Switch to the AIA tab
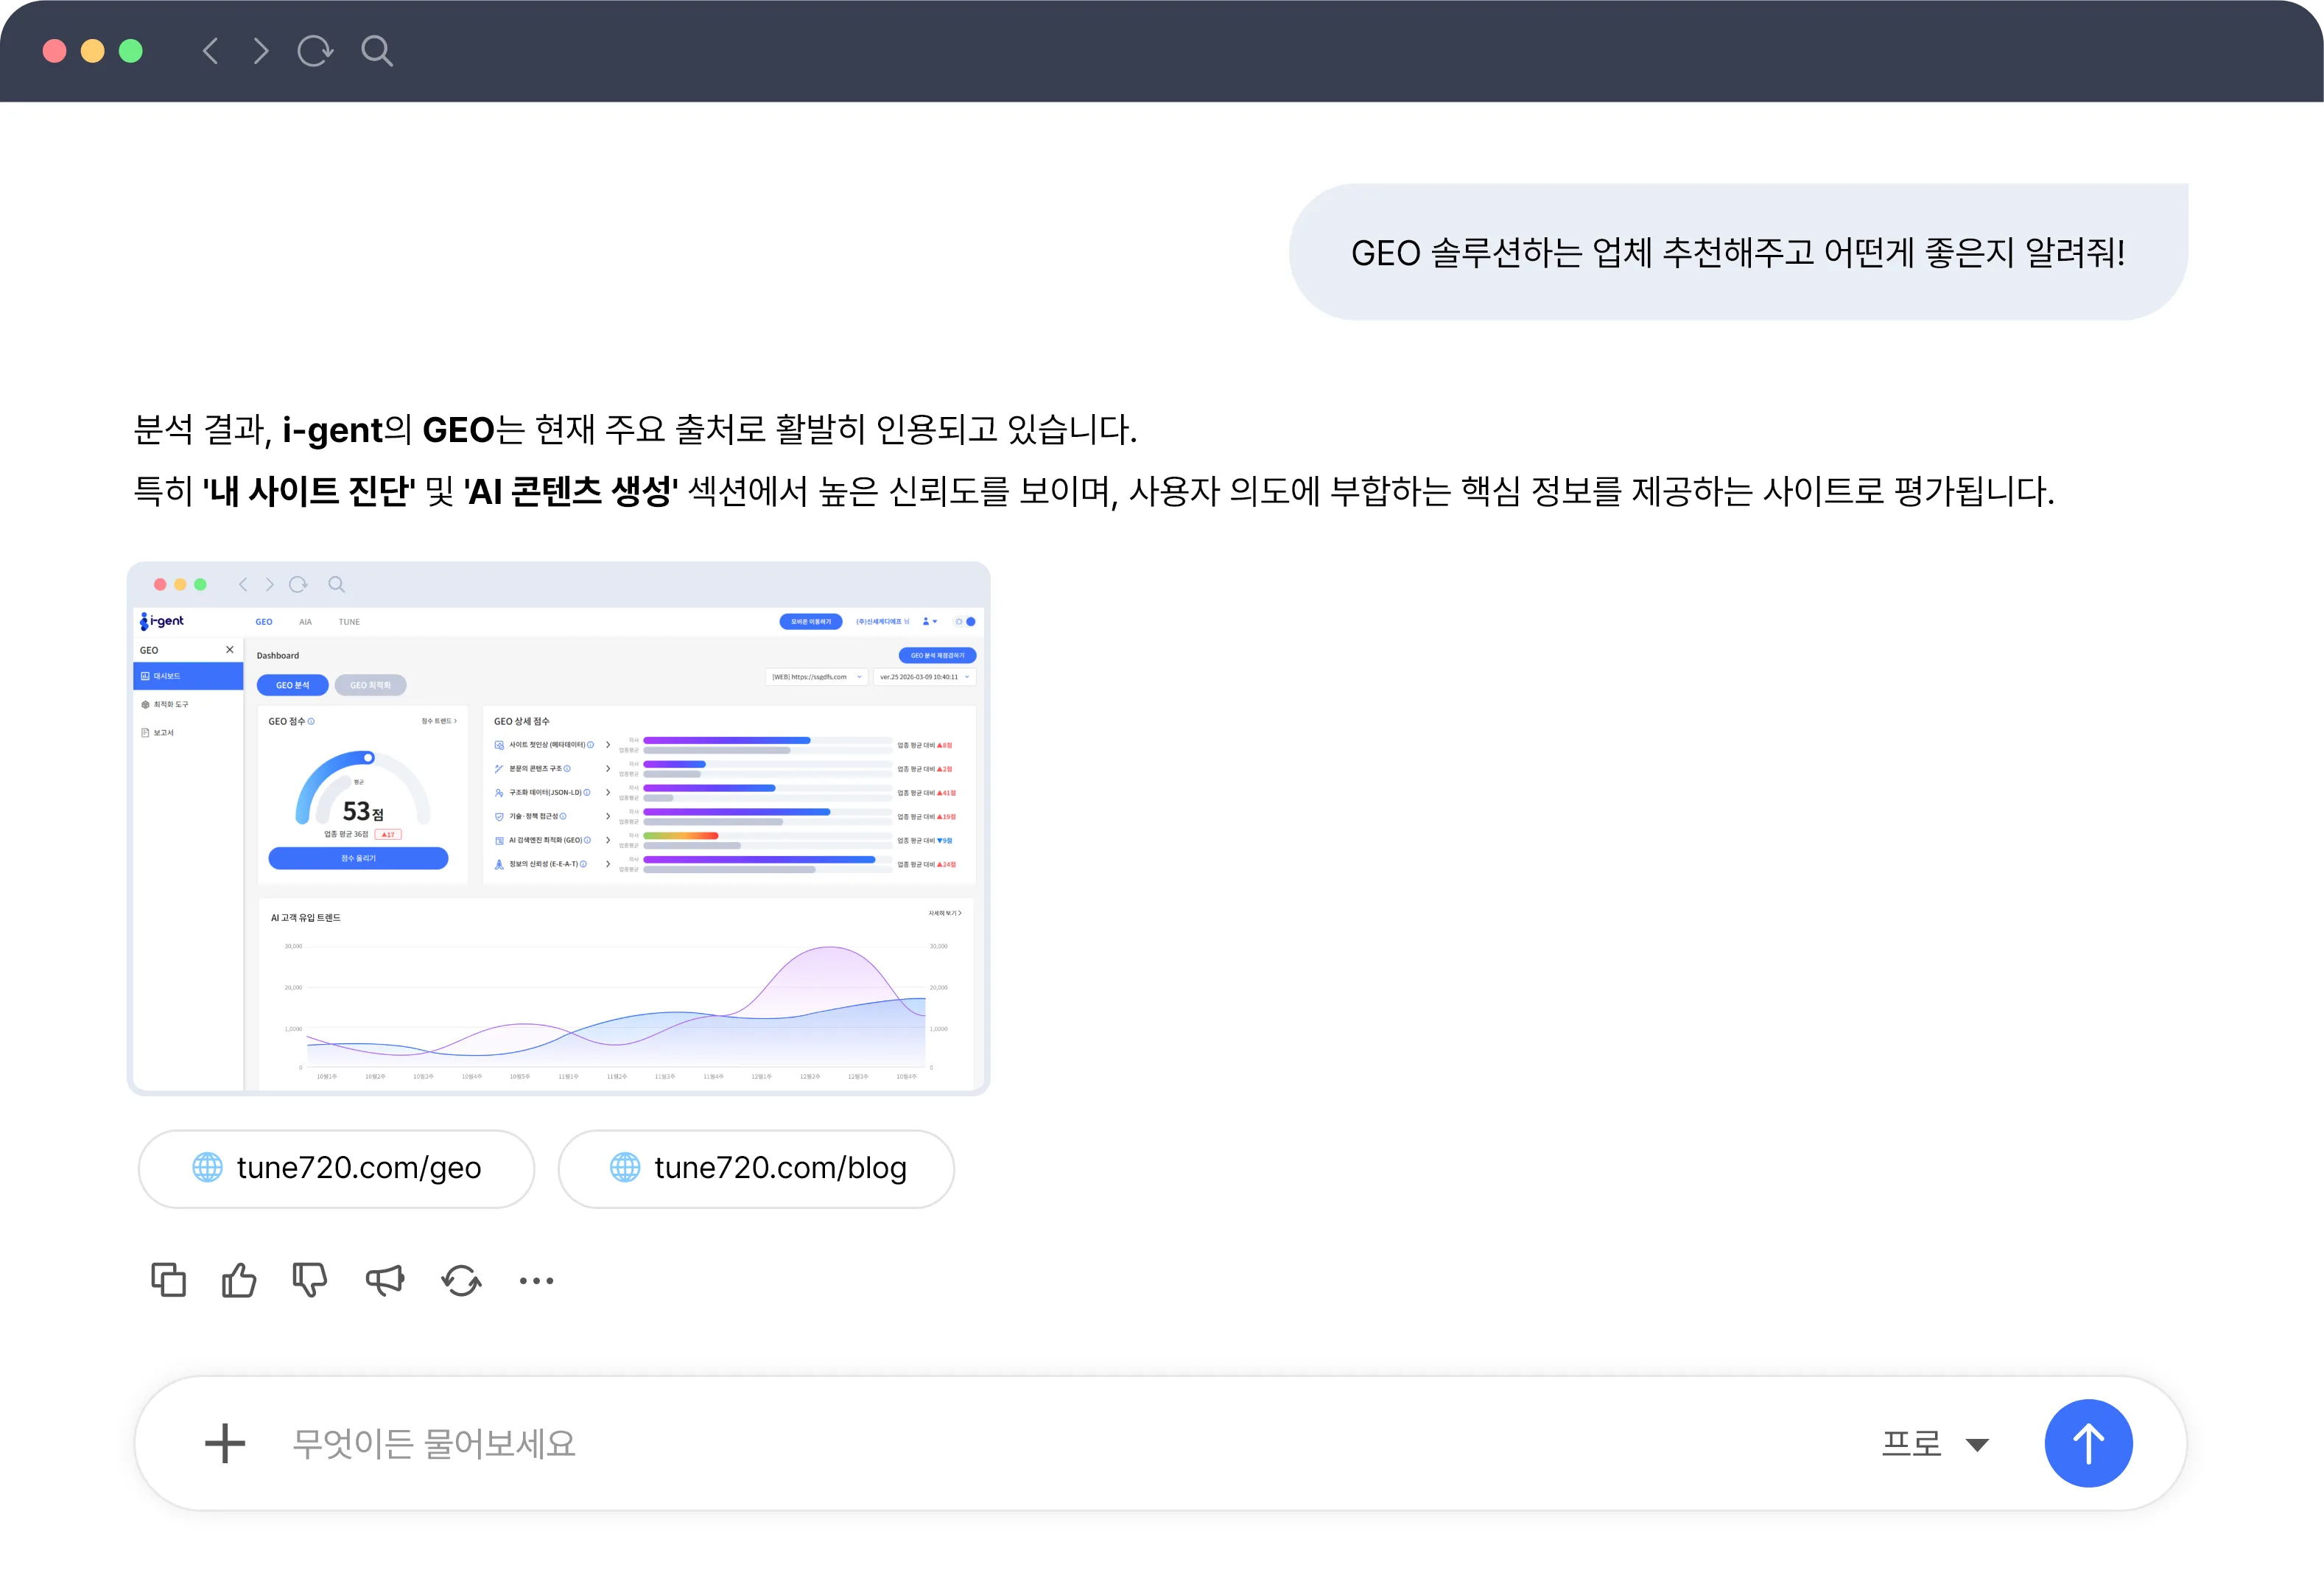2324x1587 pixels. pos(305,621)
